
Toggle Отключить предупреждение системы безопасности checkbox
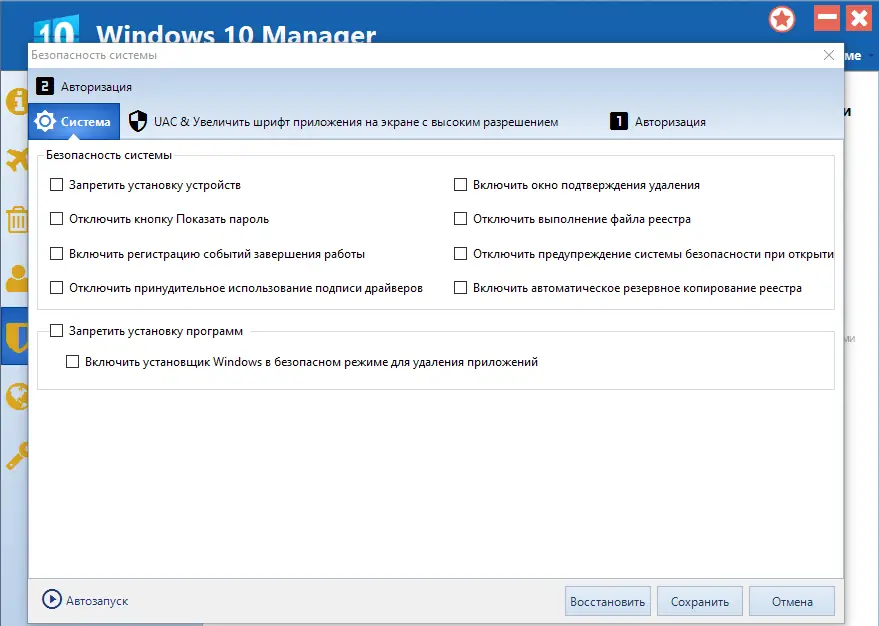tap(460, 254)
